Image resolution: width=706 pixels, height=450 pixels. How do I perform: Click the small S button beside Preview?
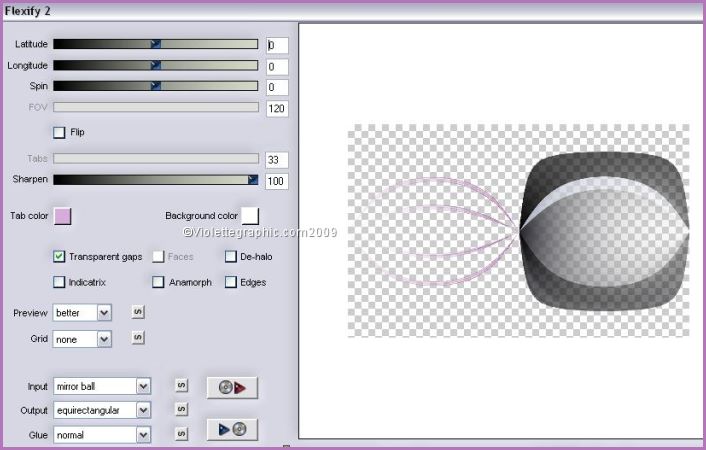click(138, 312)
